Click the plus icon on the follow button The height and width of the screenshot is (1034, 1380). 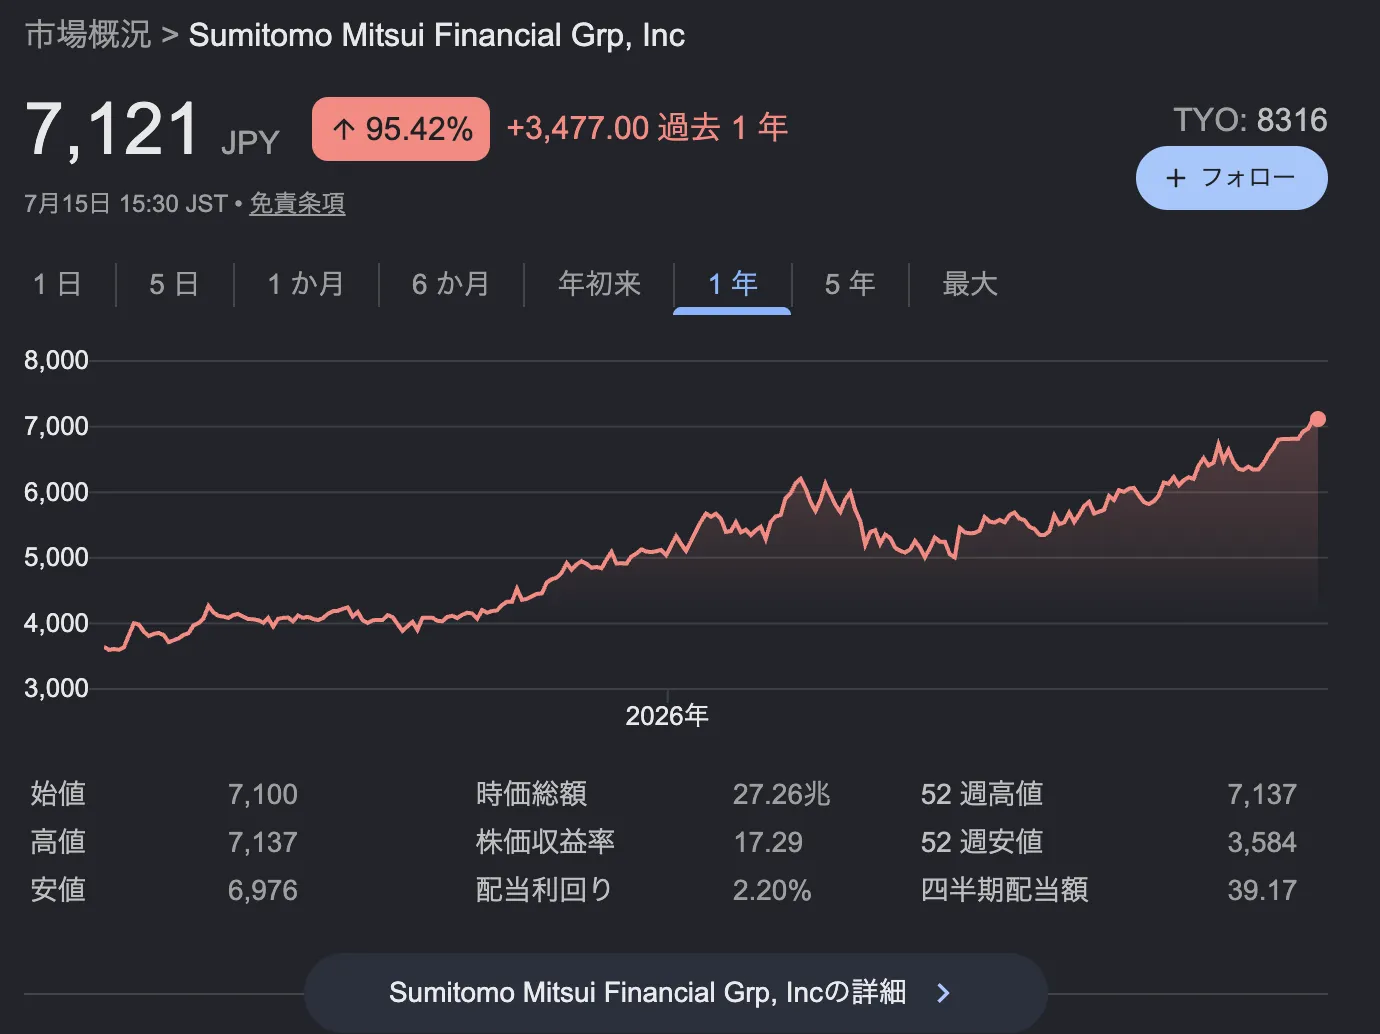pos(1176,178)
